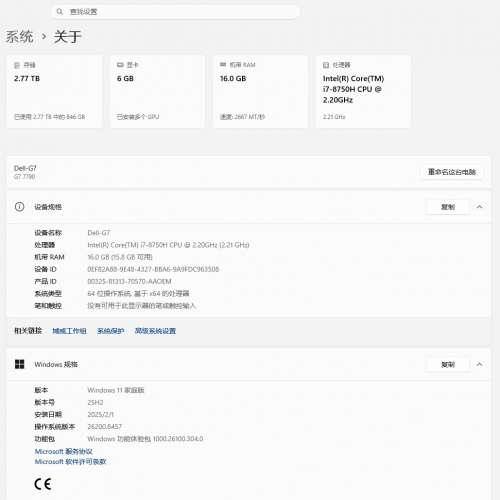
Task: Click the processor chip icon
Action: (326, 65)
